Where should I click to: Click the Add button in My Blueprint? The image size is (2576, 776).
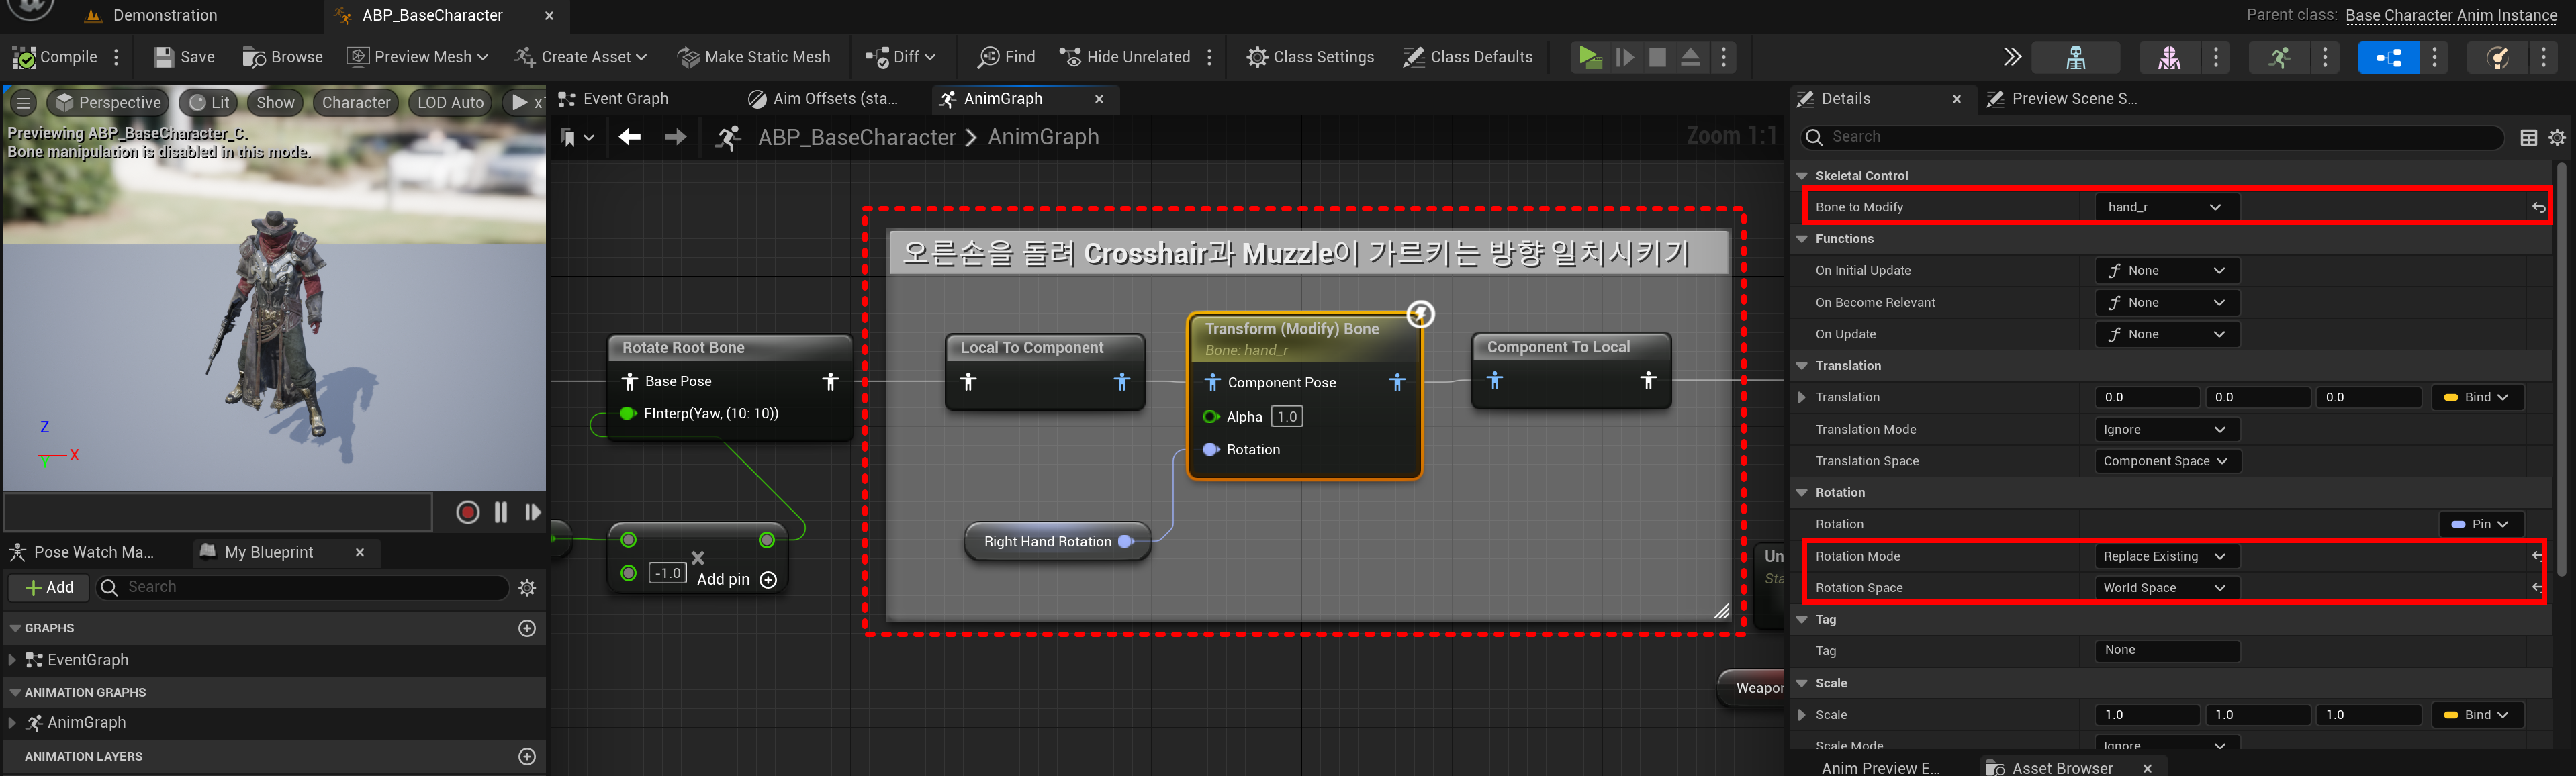coord(49,587)
